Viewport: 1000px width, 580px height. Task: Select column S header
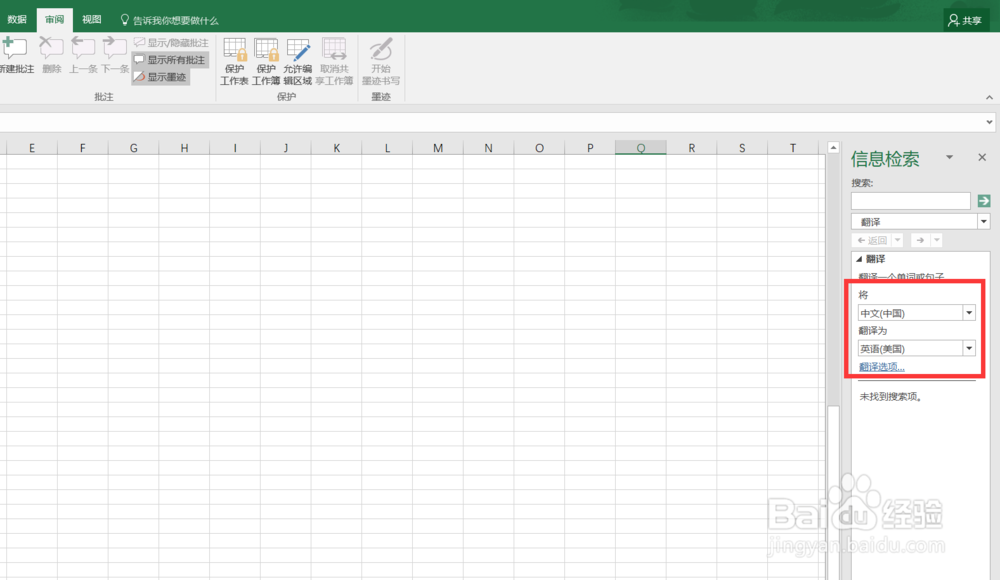pos(742,148)
